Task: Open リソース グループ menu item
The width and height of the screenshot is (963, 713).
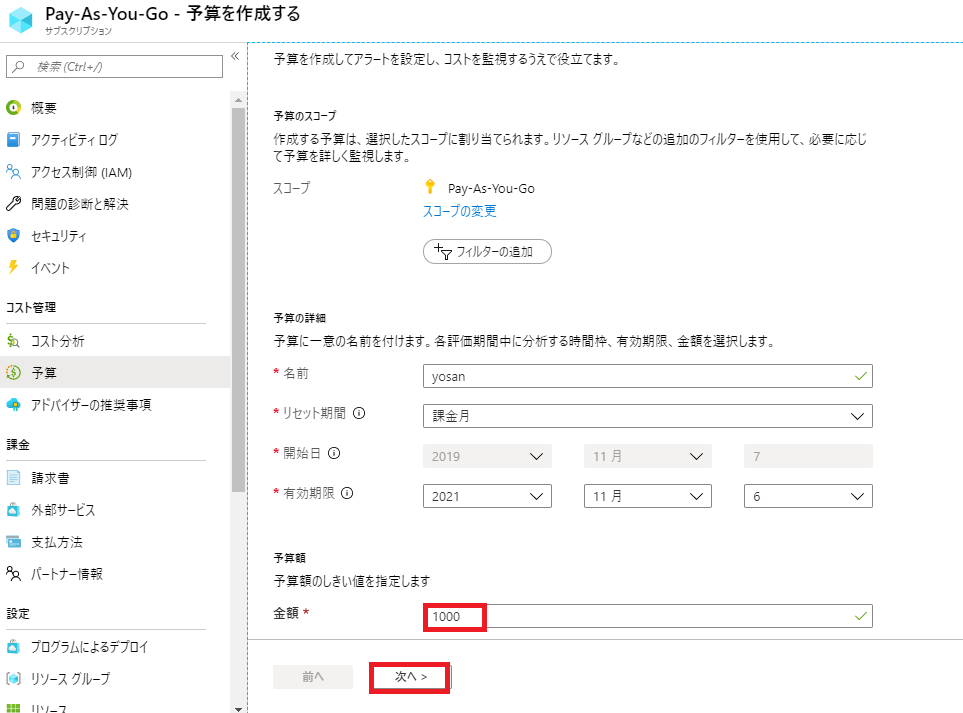Action: (x=115, y=679)
